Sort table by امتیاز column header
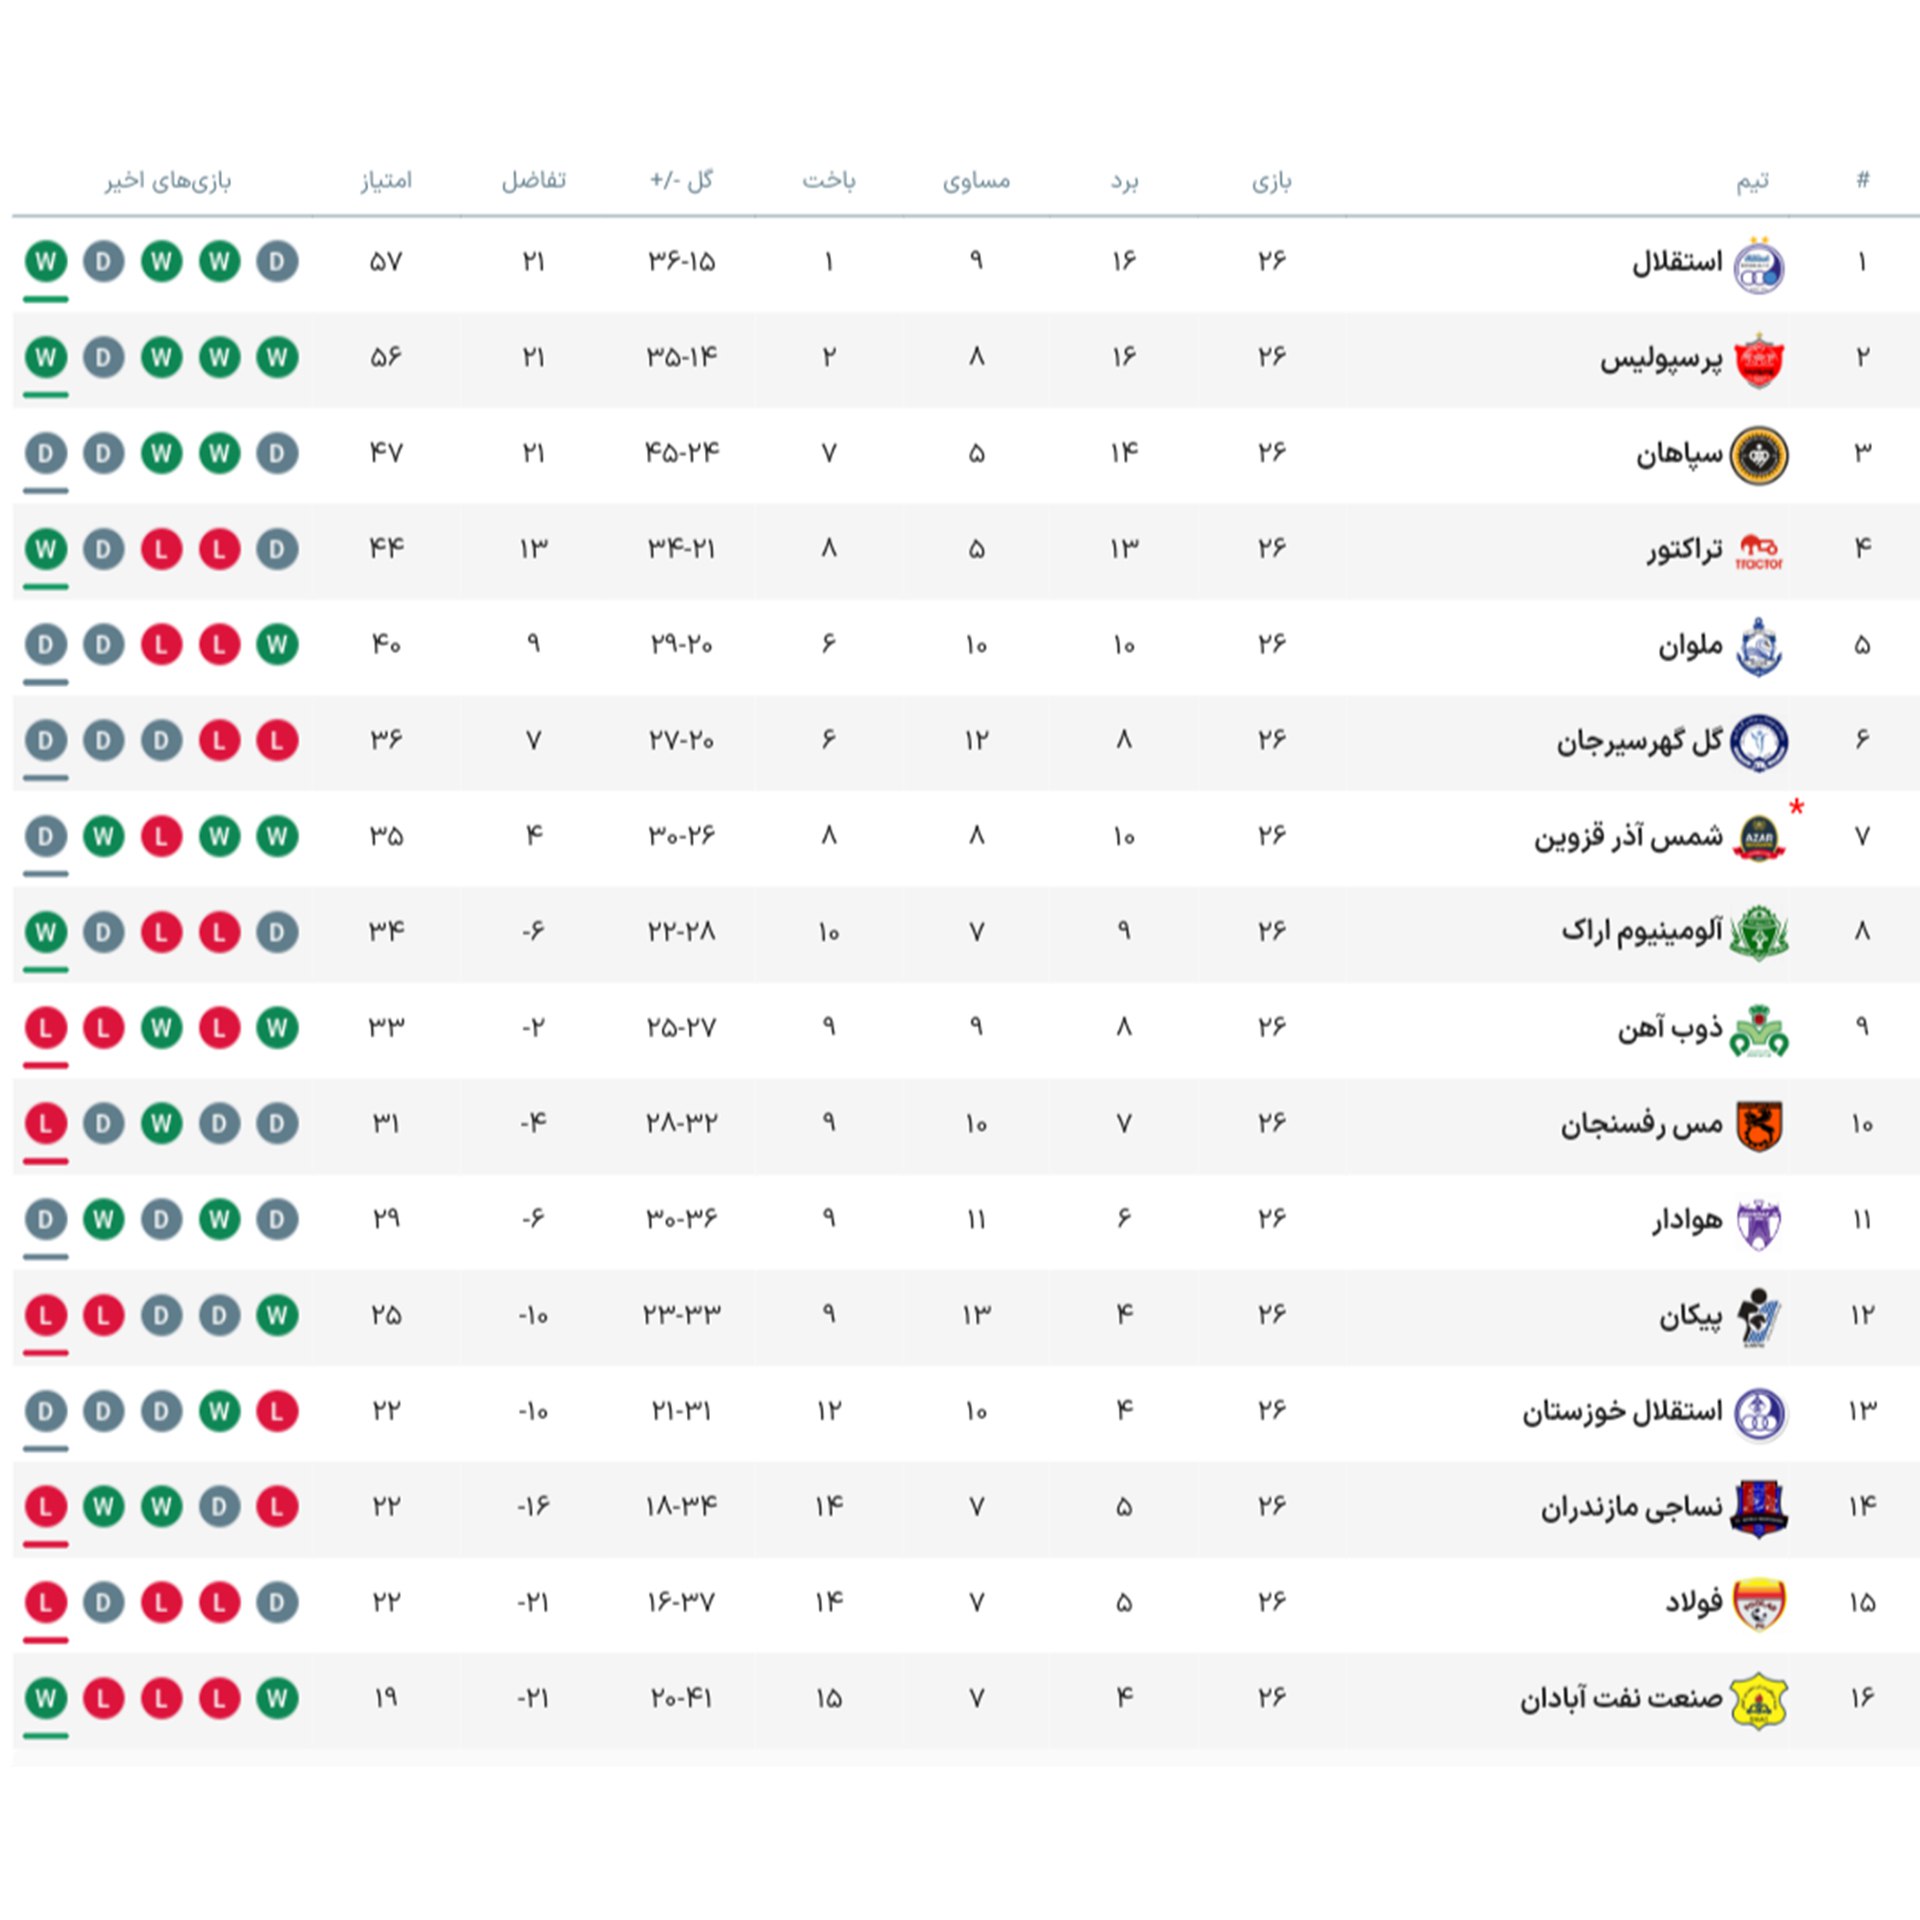Image resolution: width=1920 pixels, height=1920 pixels. point(386,180)
